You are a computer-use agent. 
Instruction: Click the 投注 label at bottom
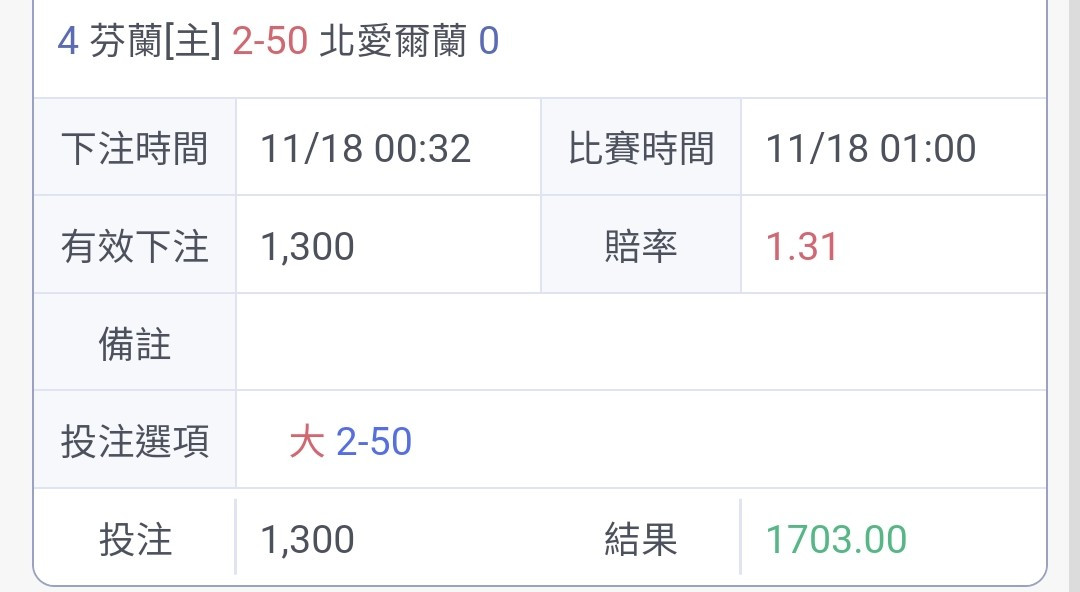[x=135, y=538]
